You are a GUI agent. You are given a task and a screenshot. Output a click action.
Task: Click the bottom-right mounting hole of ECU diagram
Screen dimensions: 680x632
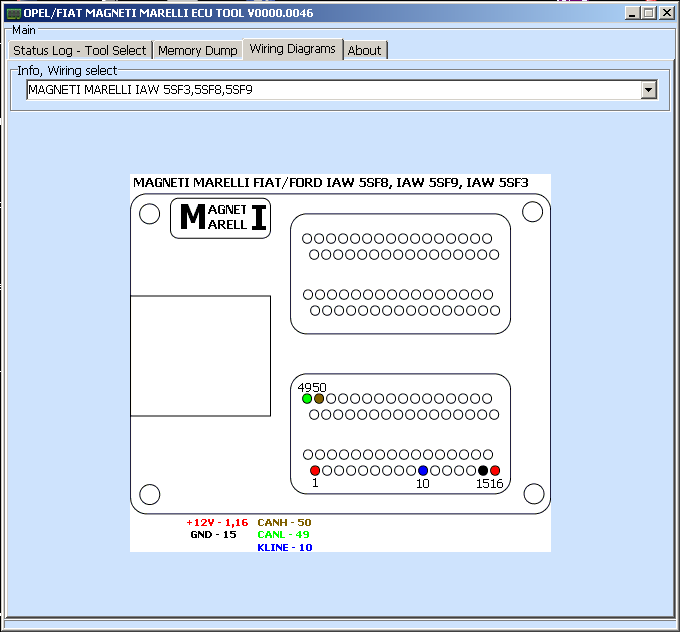coord(534,494)
